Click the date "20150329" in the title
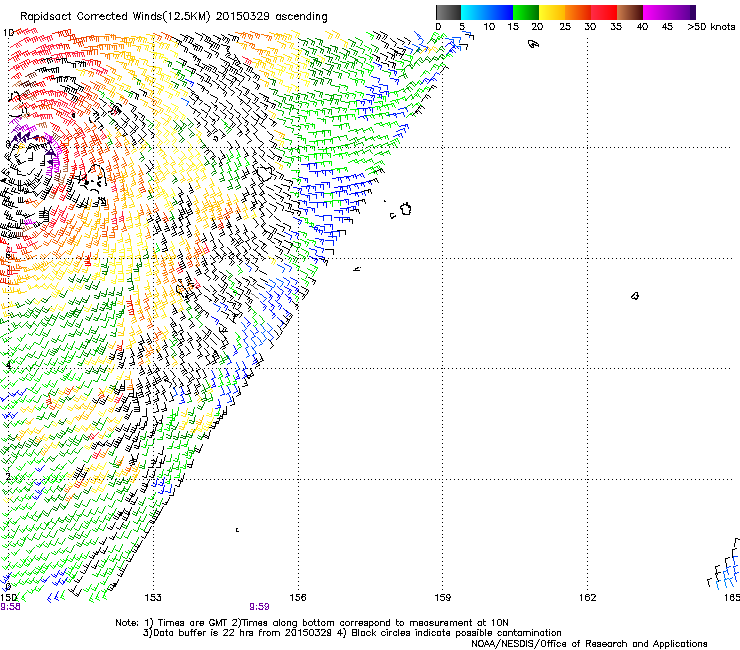The height and width of the screenshot is (650, 740). click(243, 17)
